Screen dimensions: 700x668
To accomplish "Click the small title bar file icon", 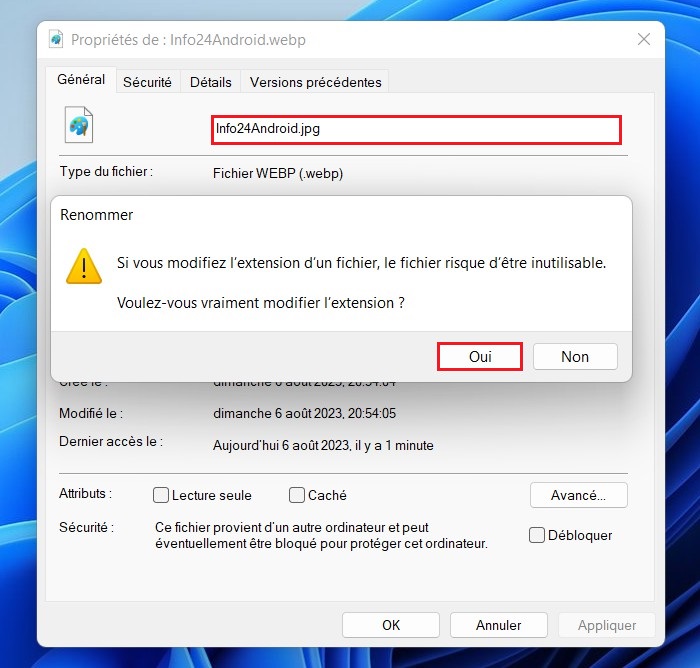I will point(56,39).
